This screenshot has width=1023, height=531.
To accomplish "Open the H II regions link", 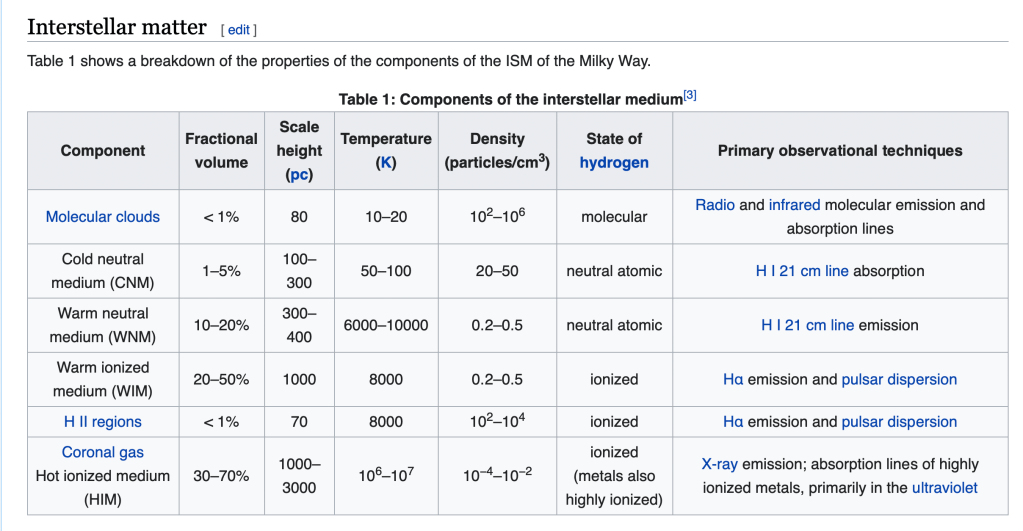I will (x=103, y=422).
